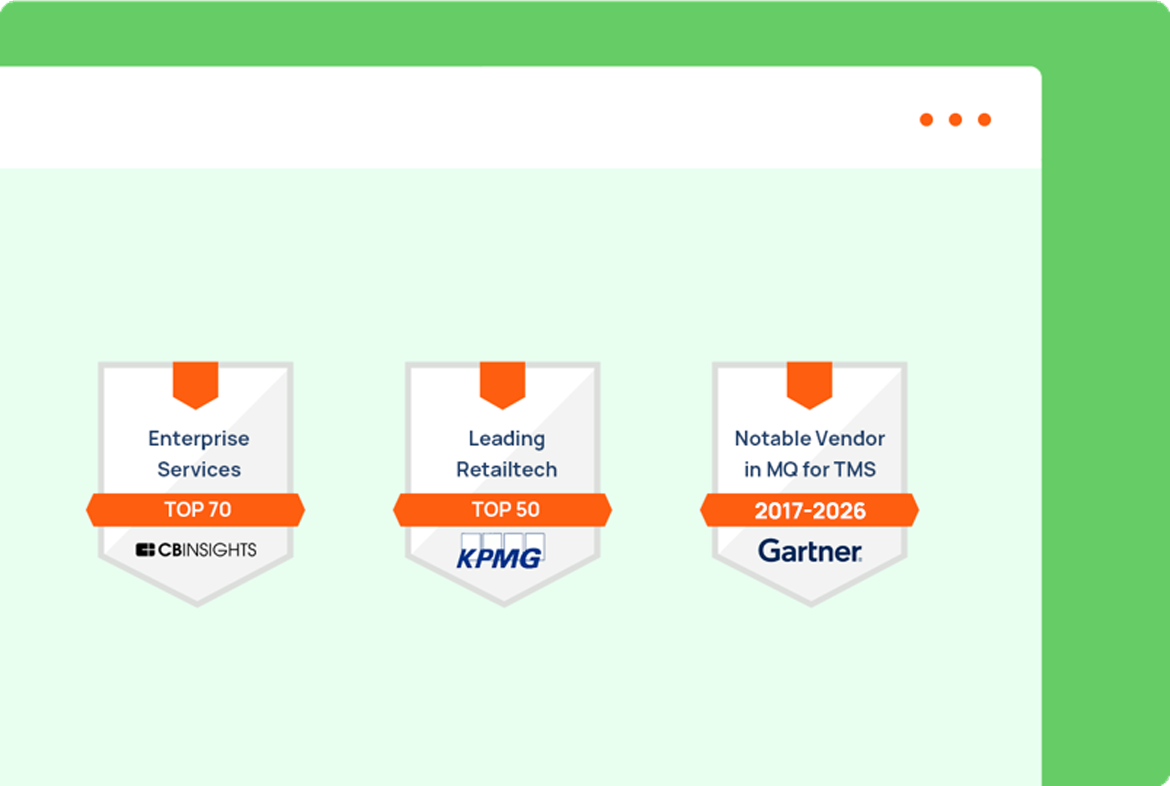The width and height of the screenshot is (1170, 786).
Task: Select the TOP 70 orange banner
Action: point(196,510)
